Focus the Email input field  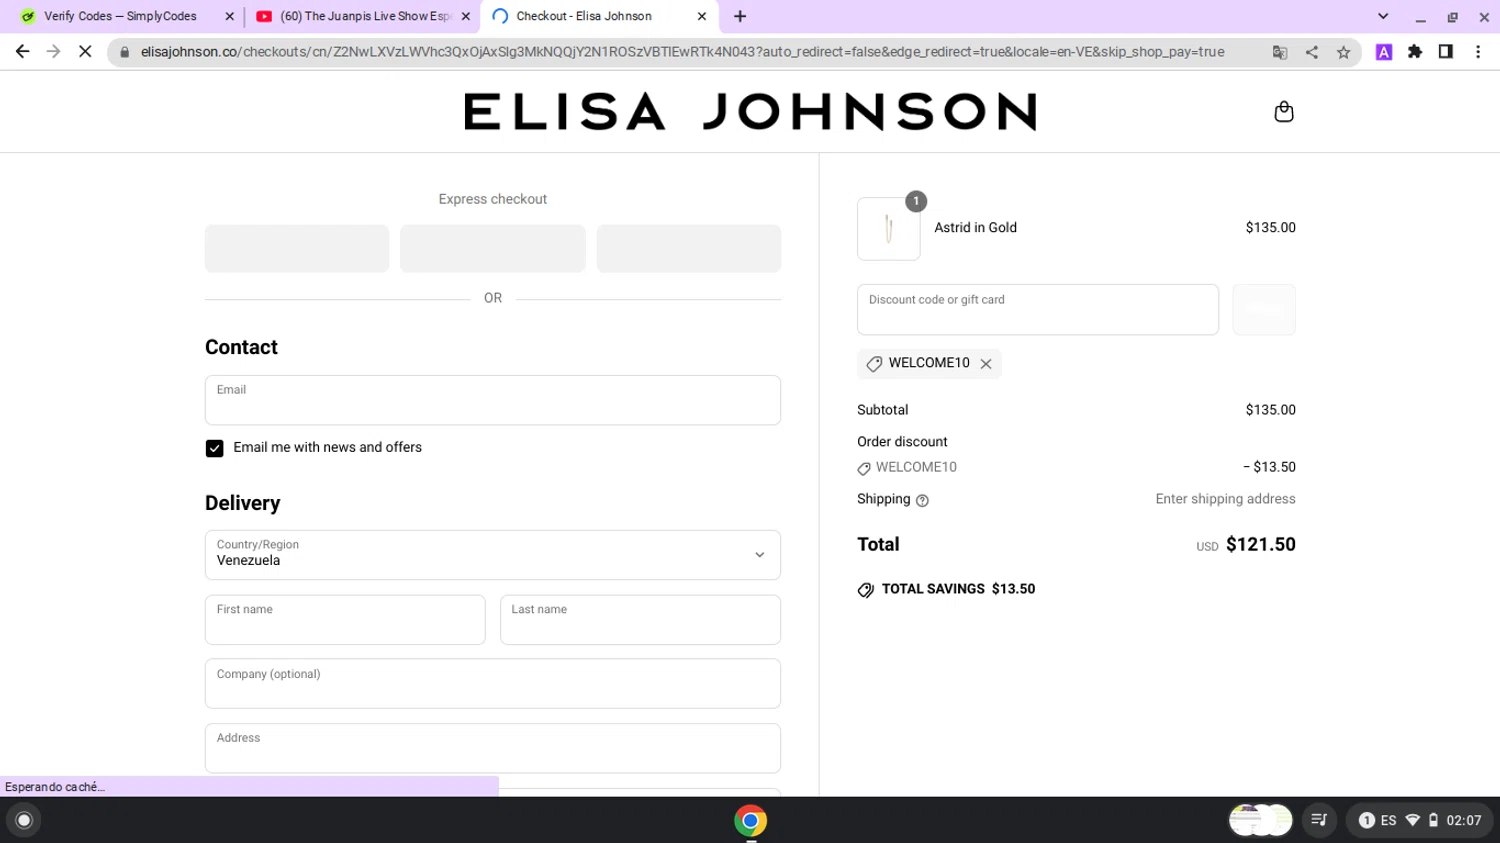[492, 400]
